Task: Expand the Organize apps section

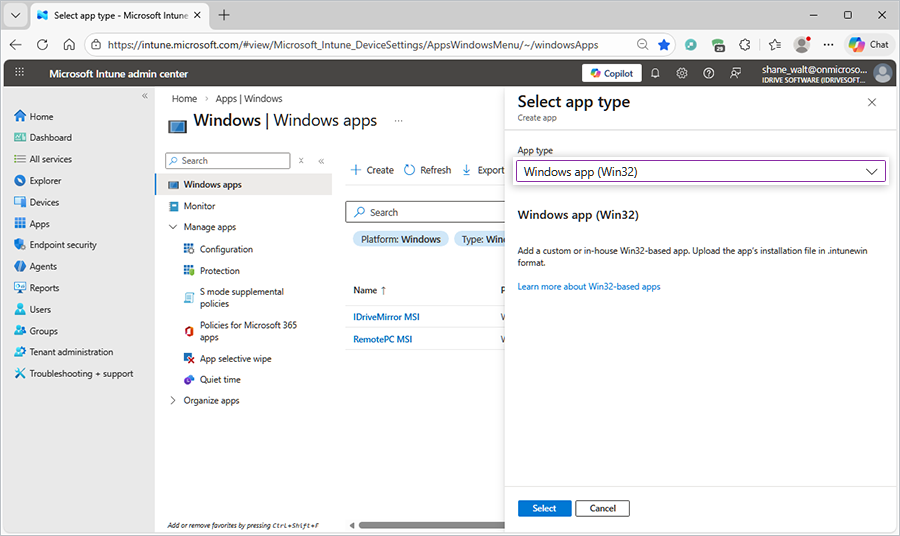Action: (x=172, y=401)
